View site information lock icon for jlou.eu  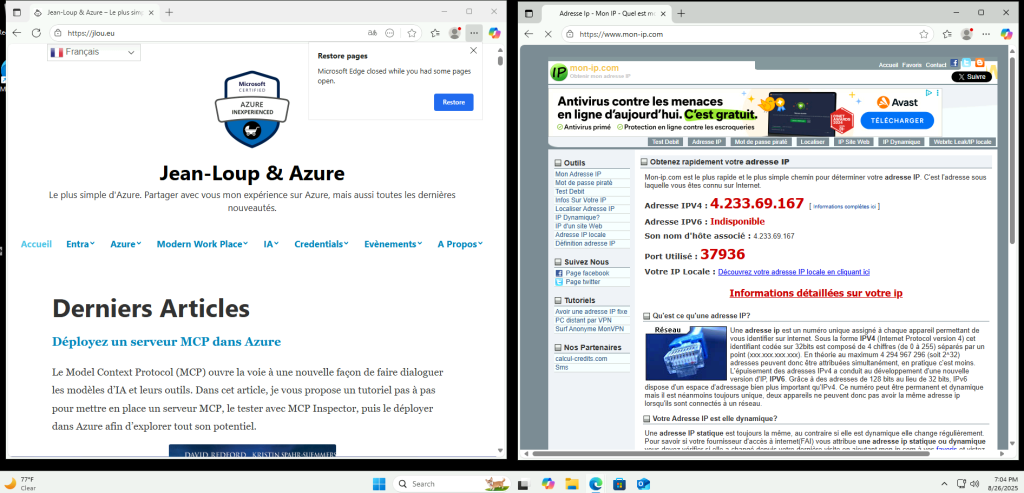click(x=59, y=33)
